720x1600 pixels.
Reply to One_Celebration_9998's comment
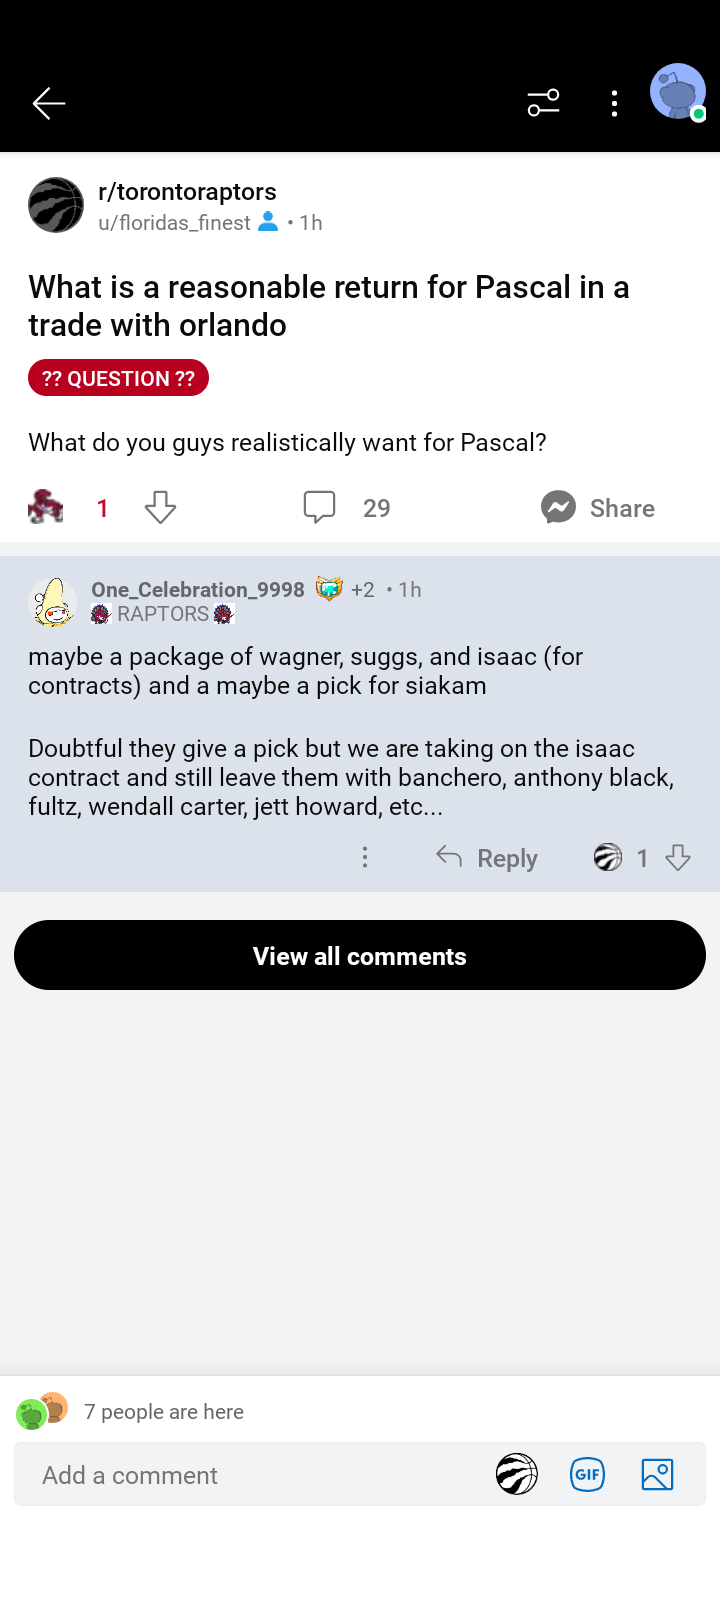pyautogui.click(x=487, y=858)
